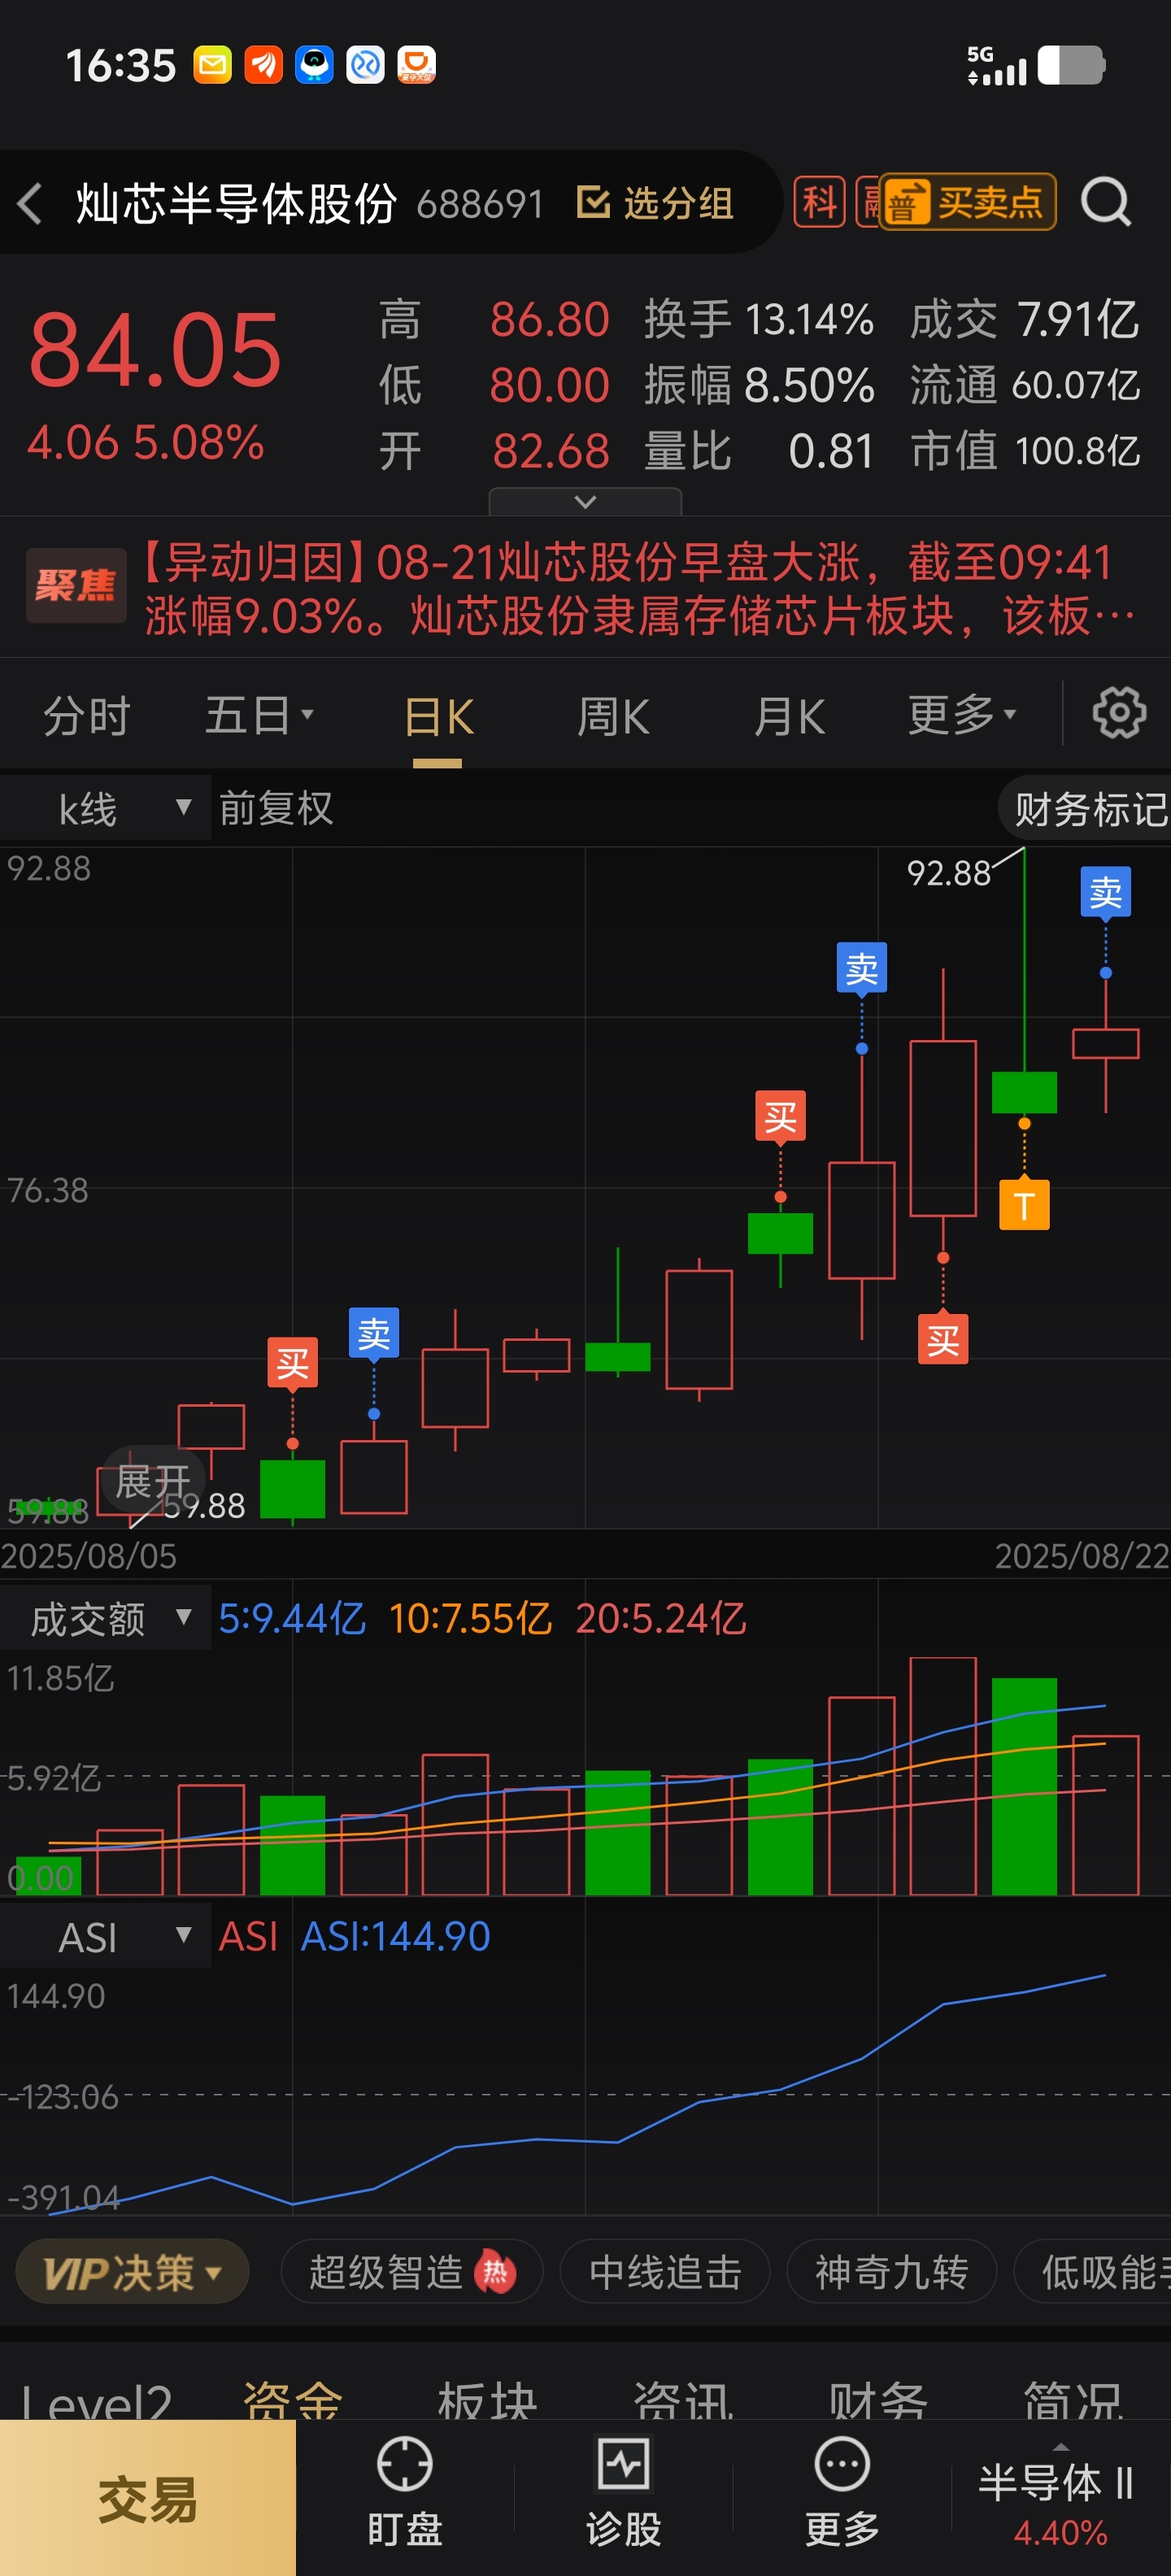The height and width of the screenshot is (2576, 1171).
Task: Open the ASI indicator dropdown
Action: (105, 1937)
